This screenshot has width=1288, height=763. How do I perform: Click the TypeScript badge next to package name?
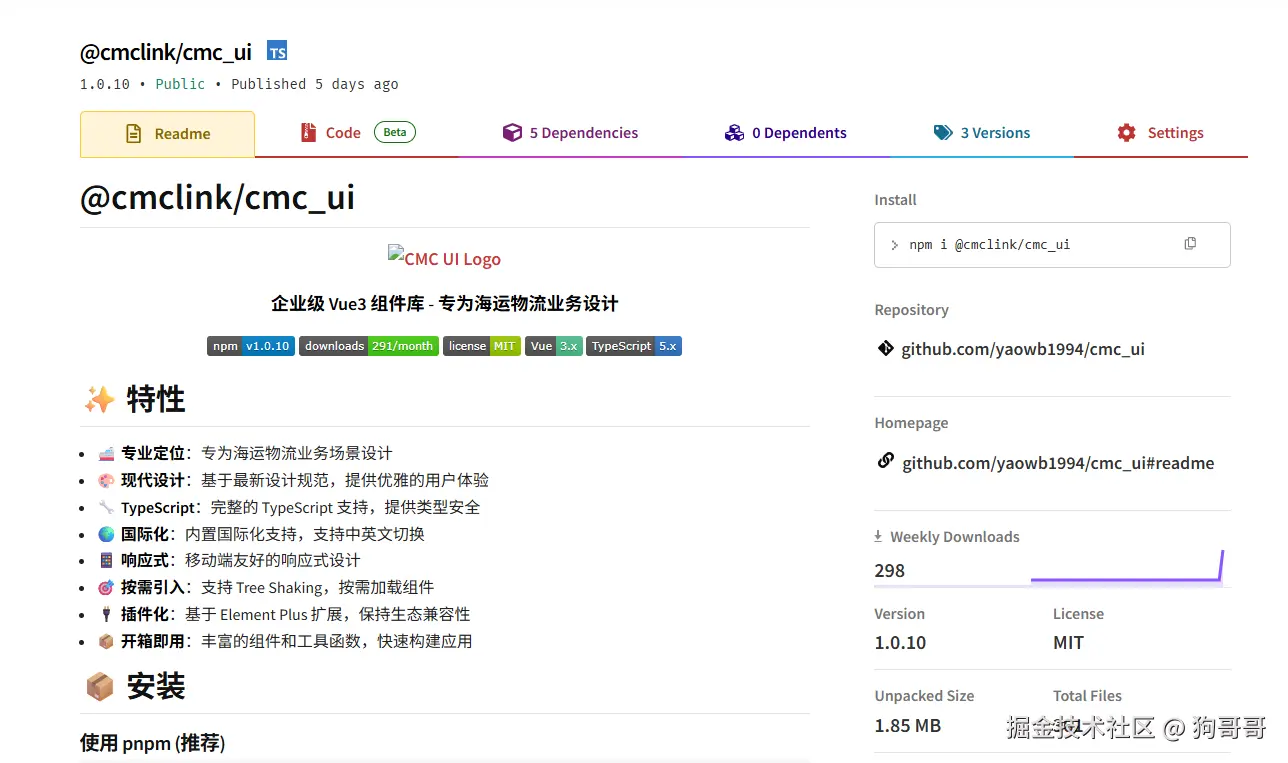[276, 51]
